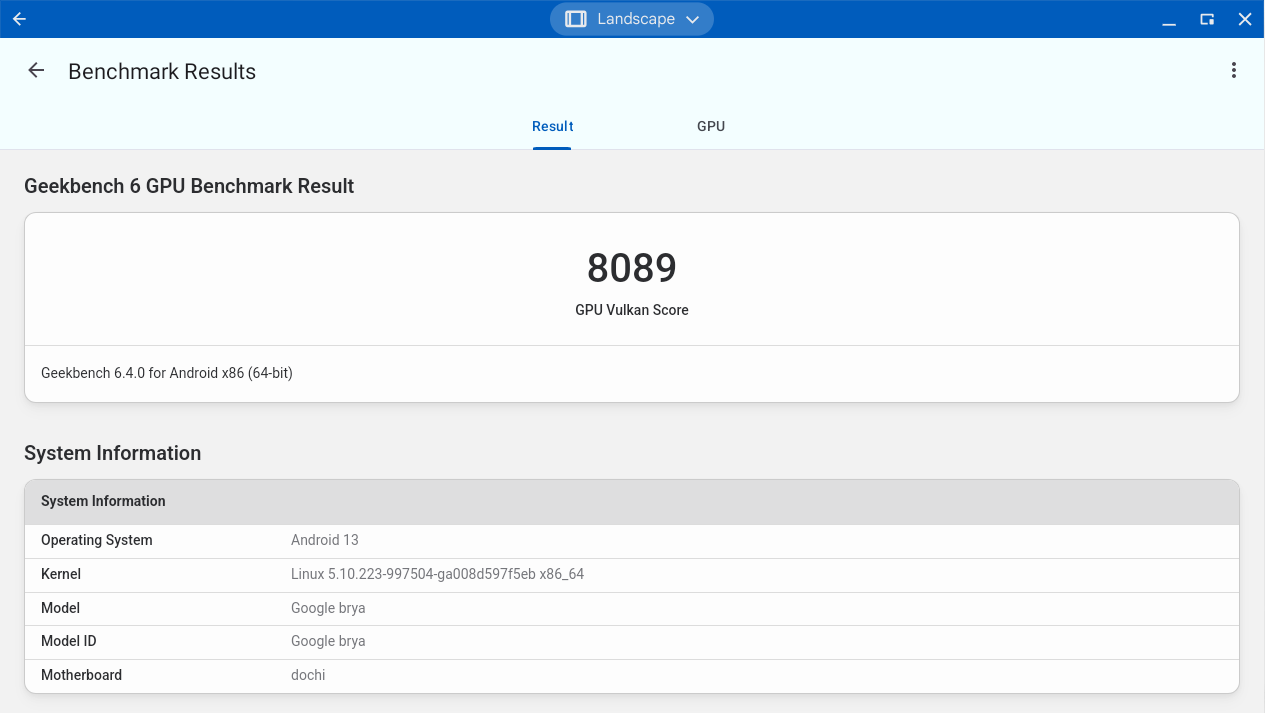Click Geekbench 6.4.0 for Android x86 text
Viewport: 1265px width, 713px height.
[x=167, y=373]
